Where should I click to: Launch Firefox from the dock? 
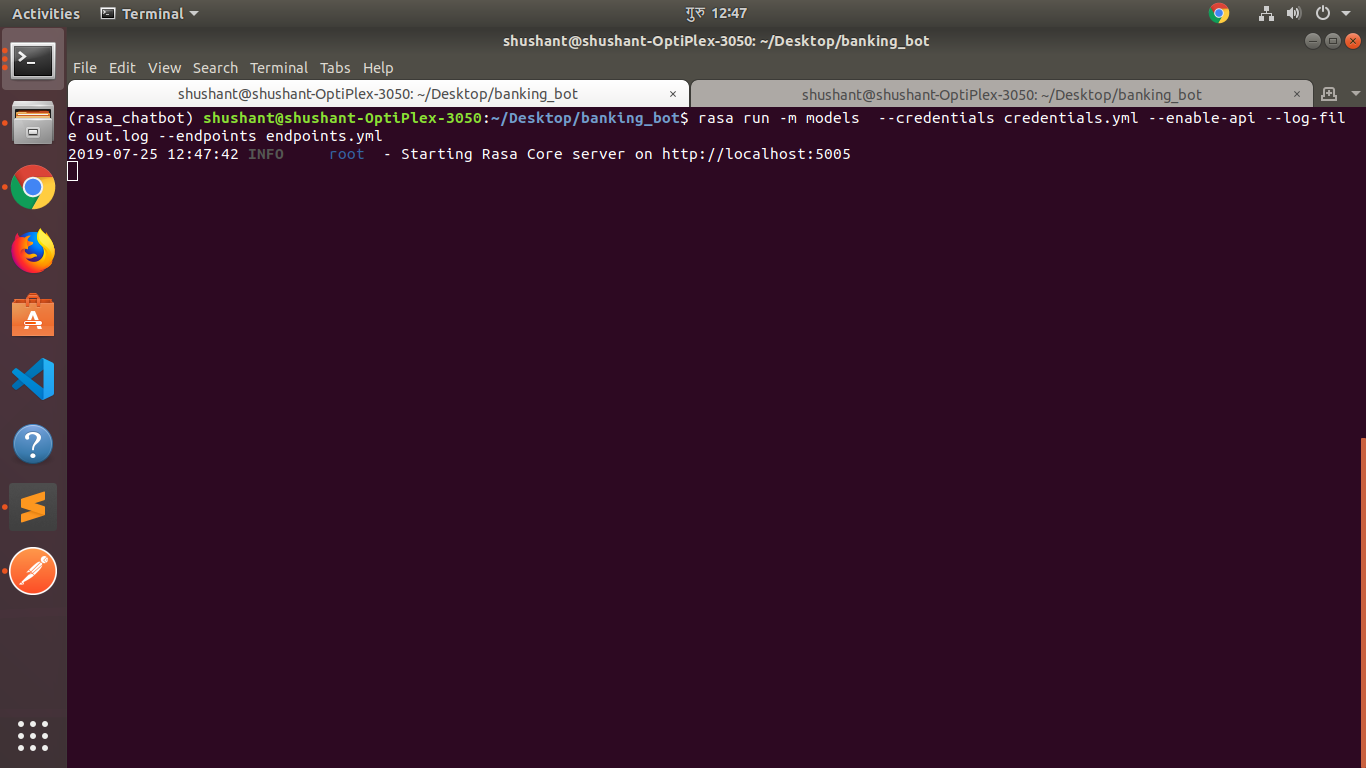[33, 251]
